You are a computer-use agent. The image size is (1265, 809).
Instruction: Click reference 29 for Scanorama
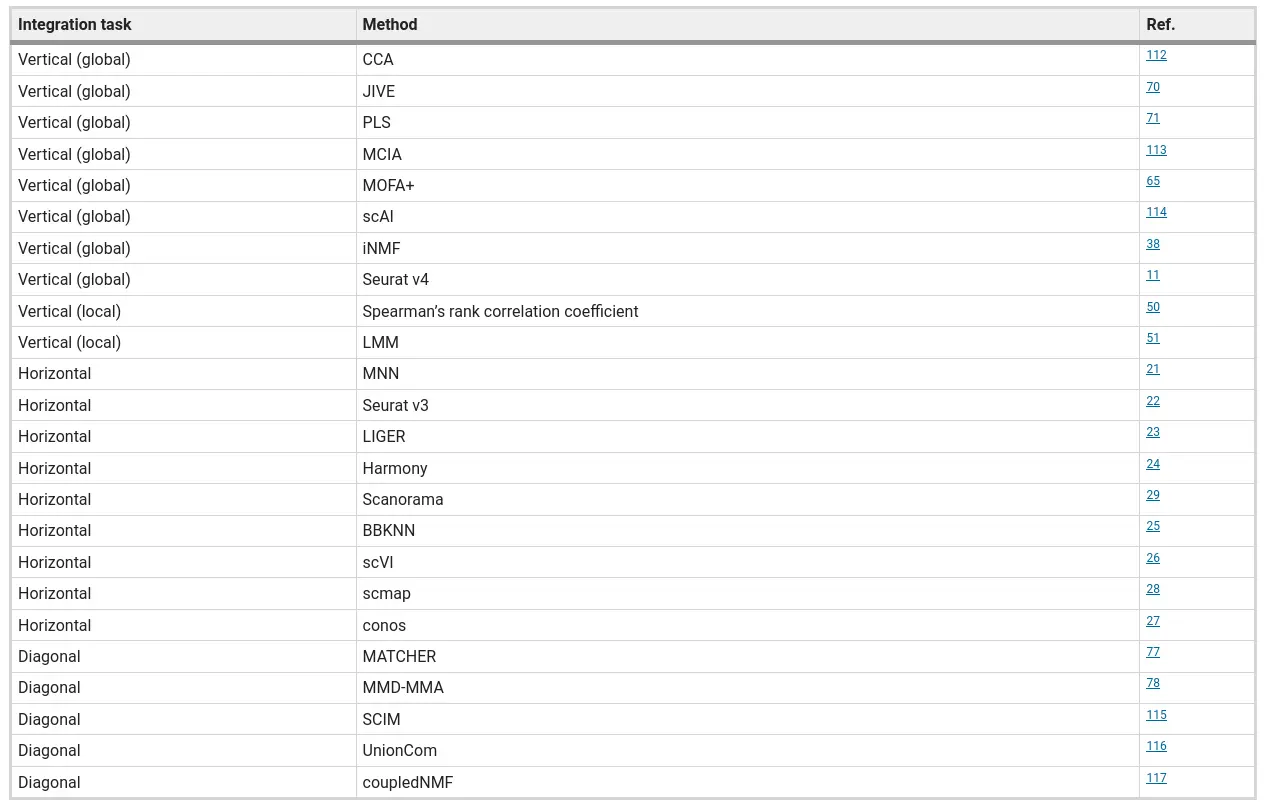[1153, 495]
